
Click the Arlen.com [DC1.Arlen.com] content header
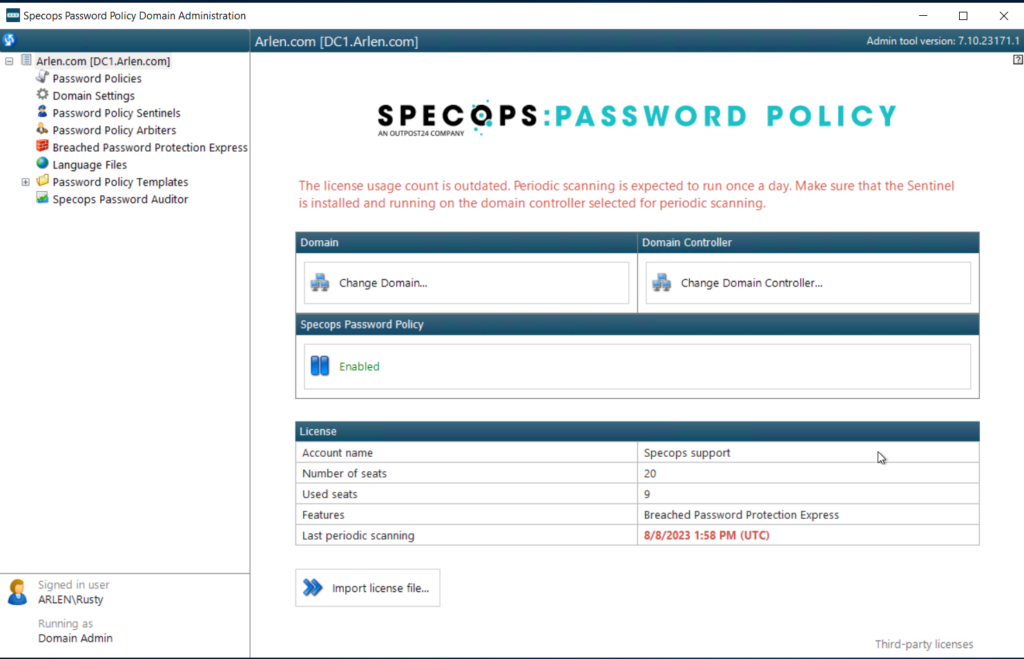pyautogui.click(x=336, y=41)
